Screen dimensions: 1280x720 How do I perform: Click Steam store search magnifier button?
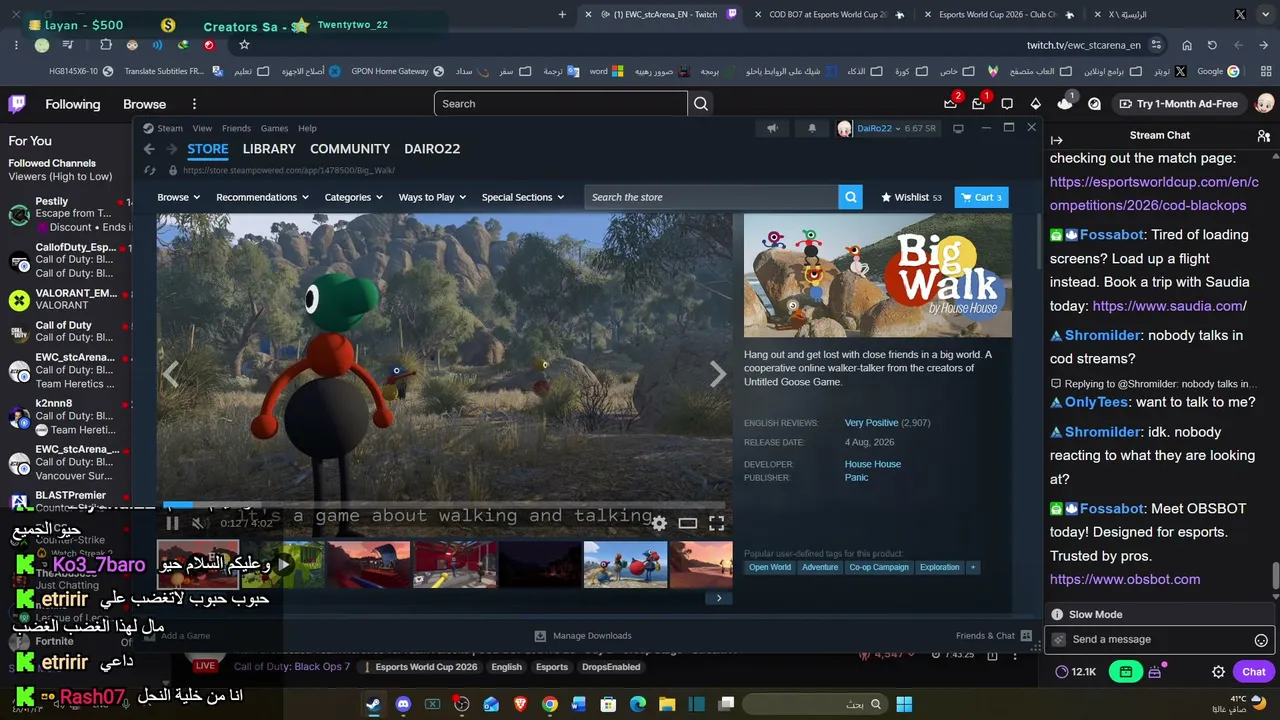[x=851, y=197]
